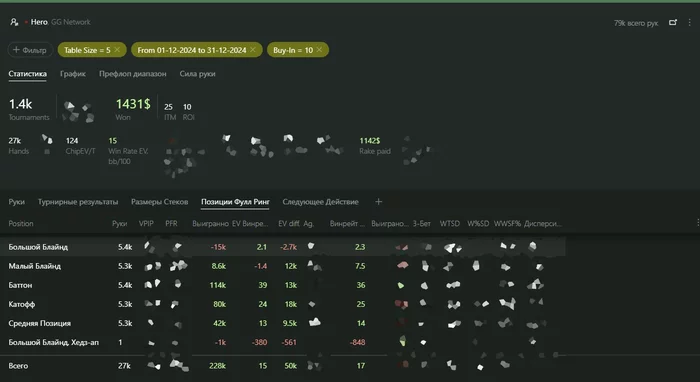Image resolution: width=700 pixels, height=382 pixels.
Task: Open the Следующее Действие tab
Action: pos(320,202)
